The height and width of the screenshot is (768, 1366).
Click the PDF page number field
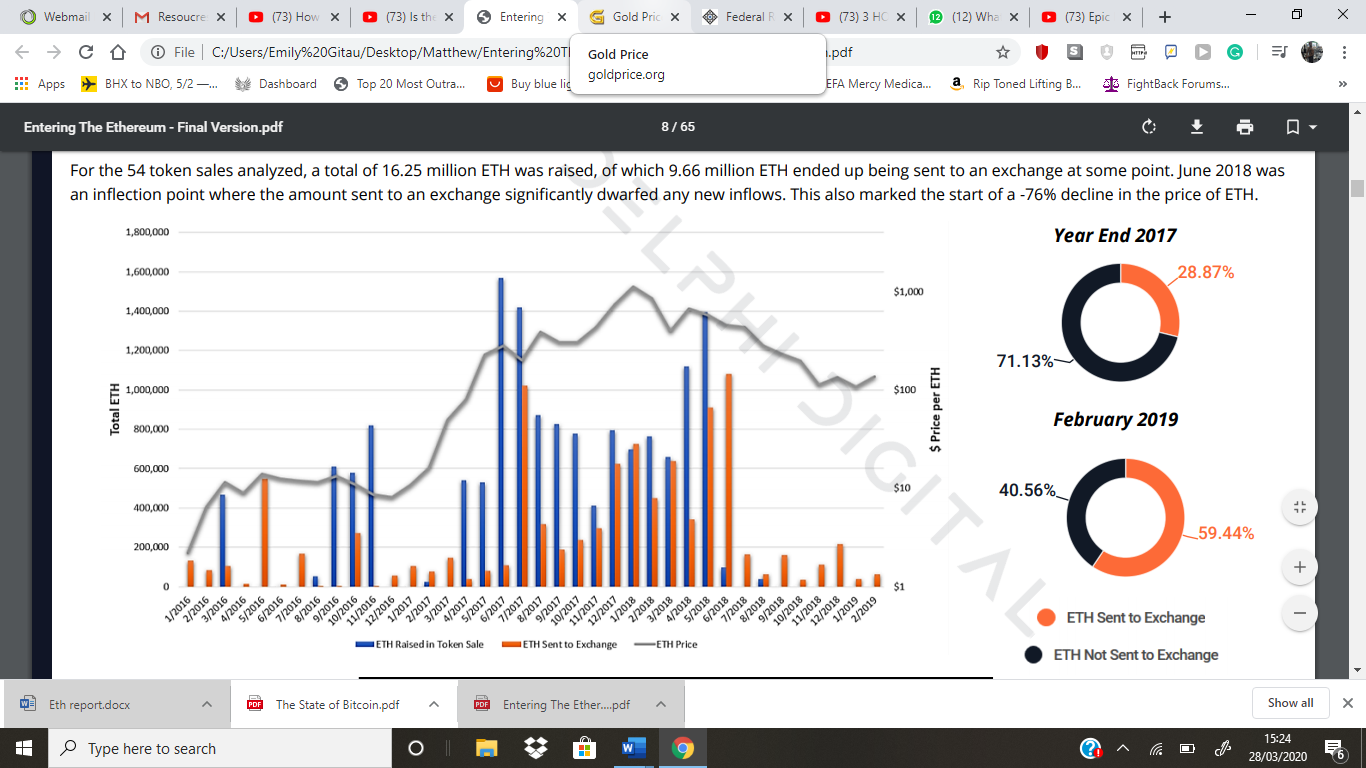(666, 127)
